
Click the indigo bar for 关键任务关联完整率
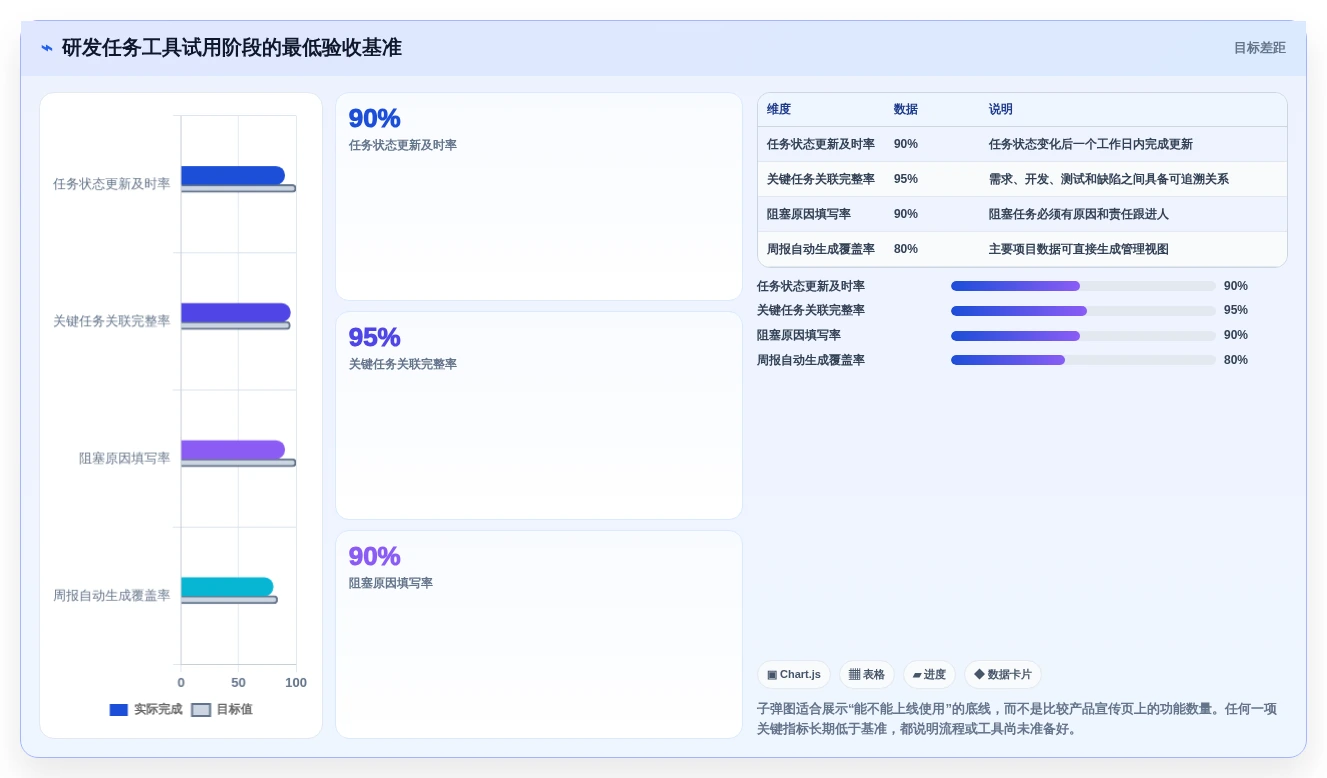pyautogui.click(x=236, y=312)
